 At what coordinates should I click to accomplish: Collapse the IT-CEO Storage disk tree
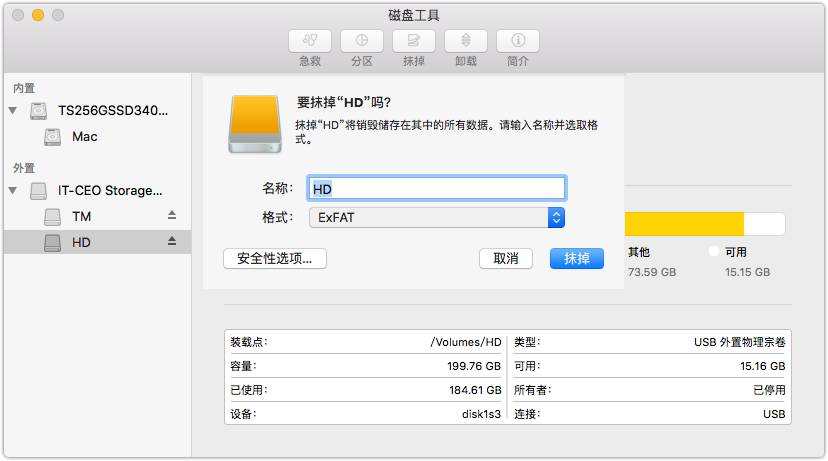point(13,190)
